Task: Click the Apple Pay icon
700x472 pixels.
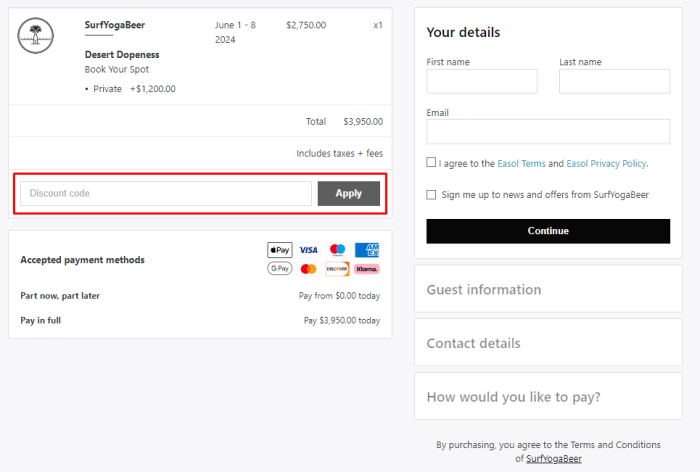Action: click(280, 250)
